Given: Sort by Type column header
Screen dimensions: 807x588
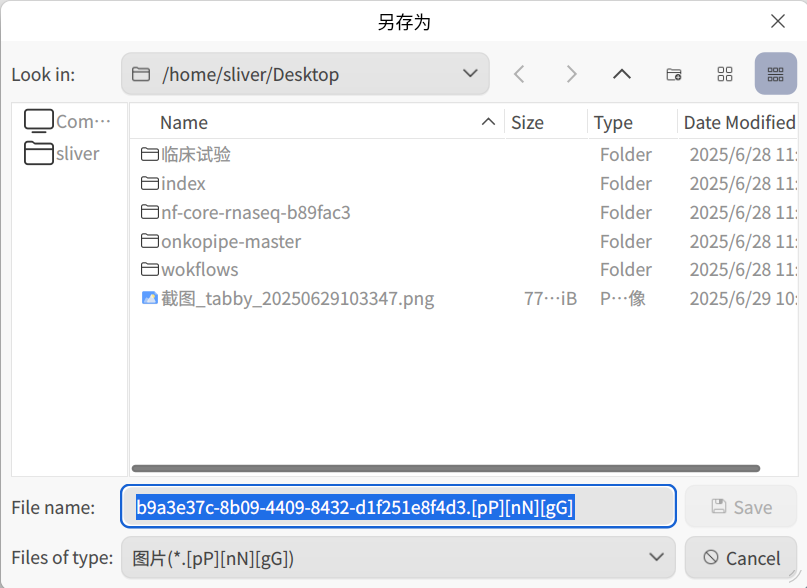Looking at the screenshot, I should click(x=633, y=123).
